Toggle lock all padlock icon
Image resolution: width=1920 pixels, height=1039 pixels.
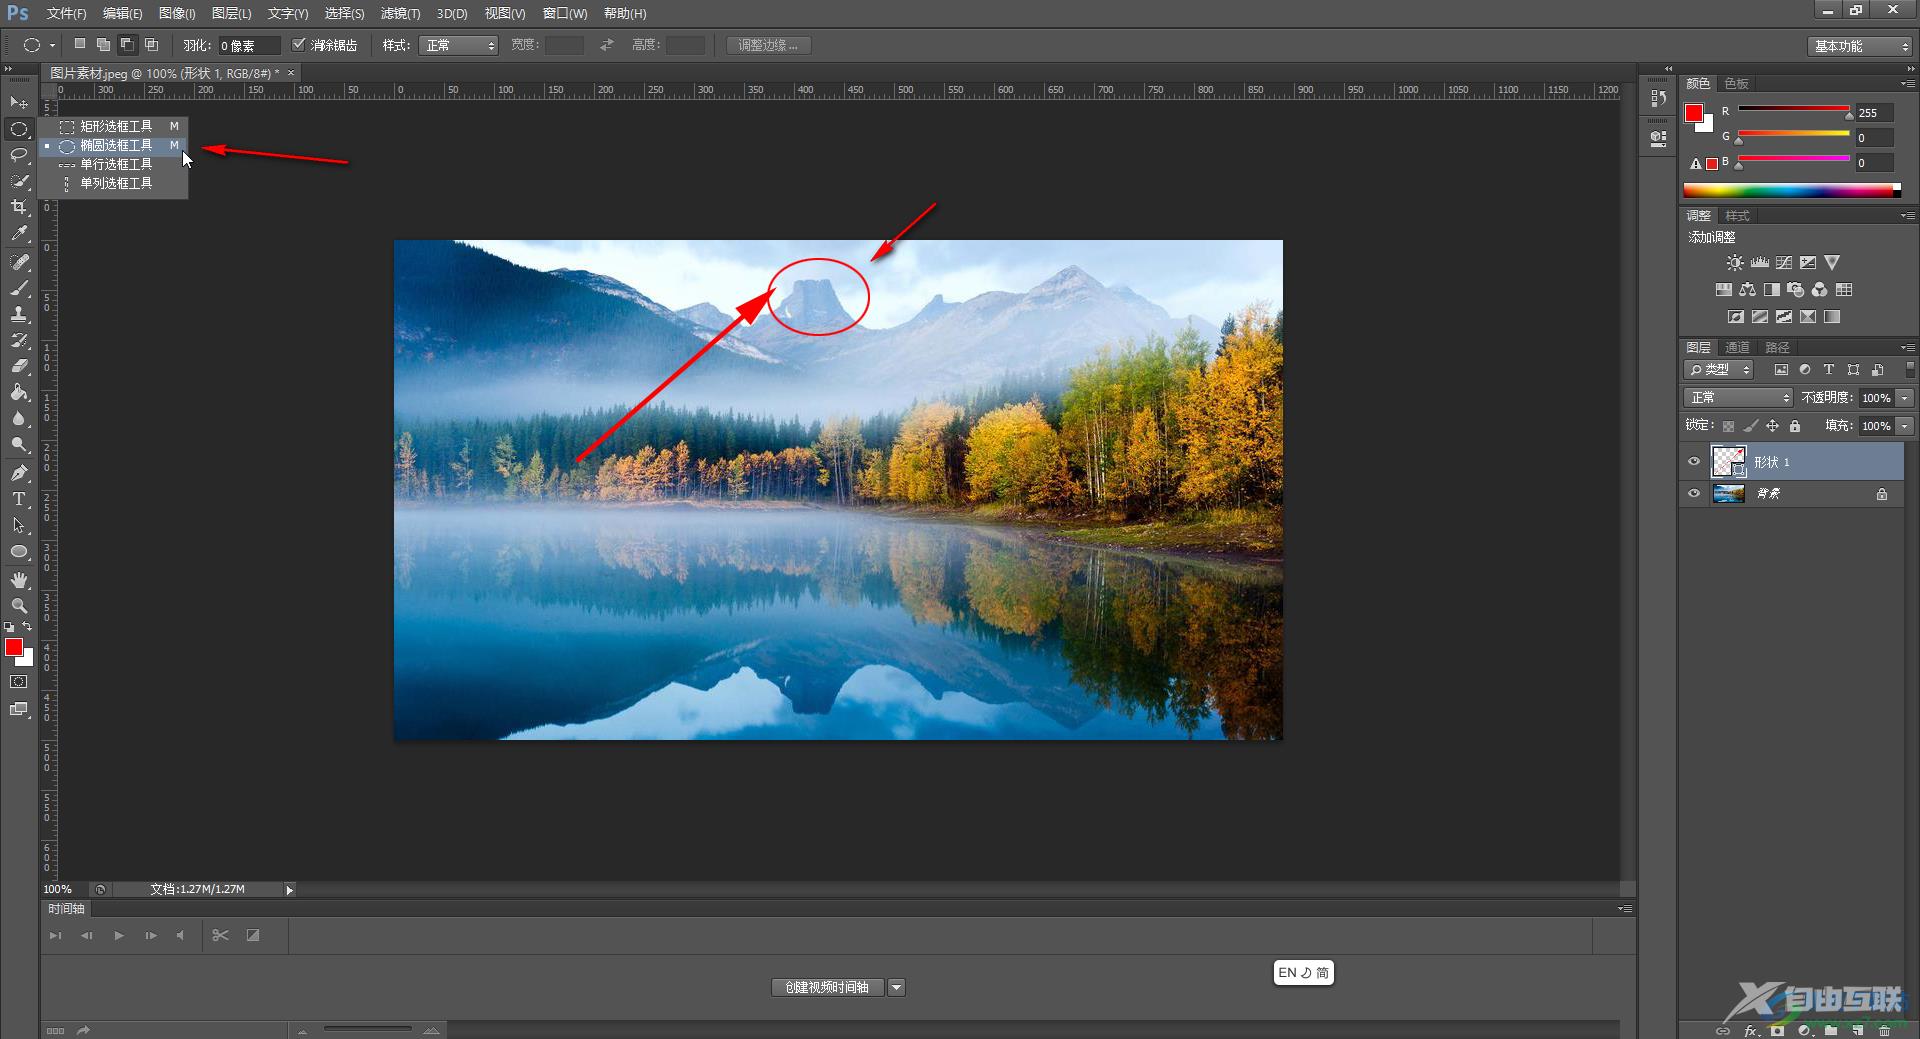(x=1795, y=426)
